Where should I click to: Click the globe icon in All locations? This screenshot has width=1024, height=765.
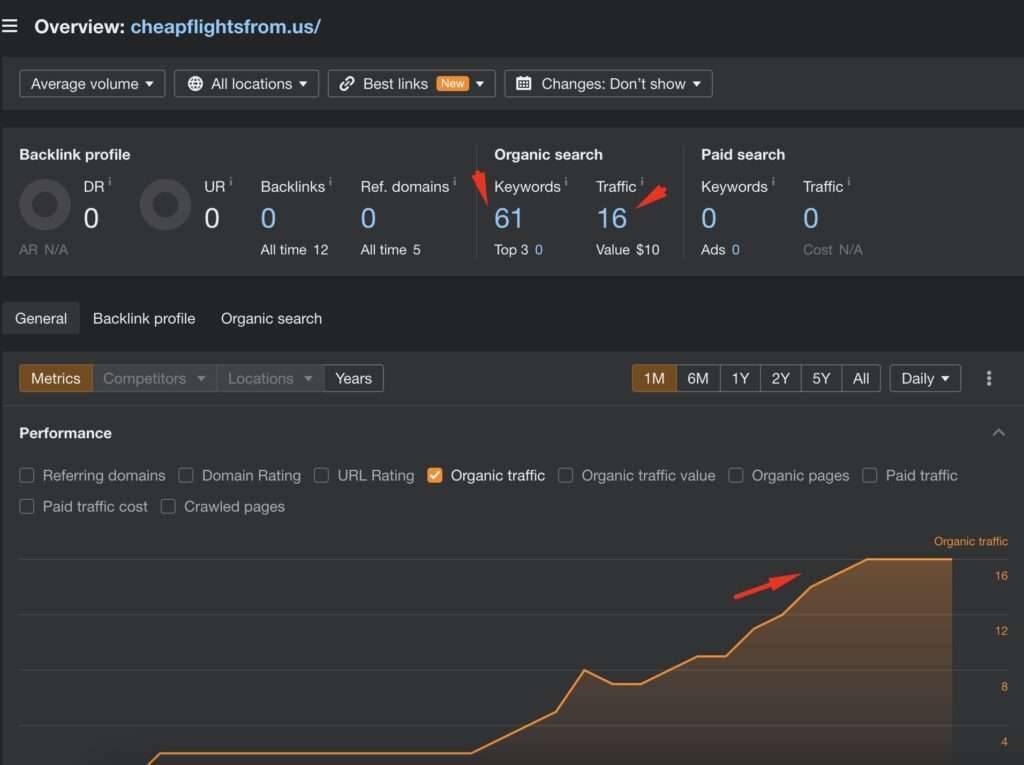[x=195, y=84]
